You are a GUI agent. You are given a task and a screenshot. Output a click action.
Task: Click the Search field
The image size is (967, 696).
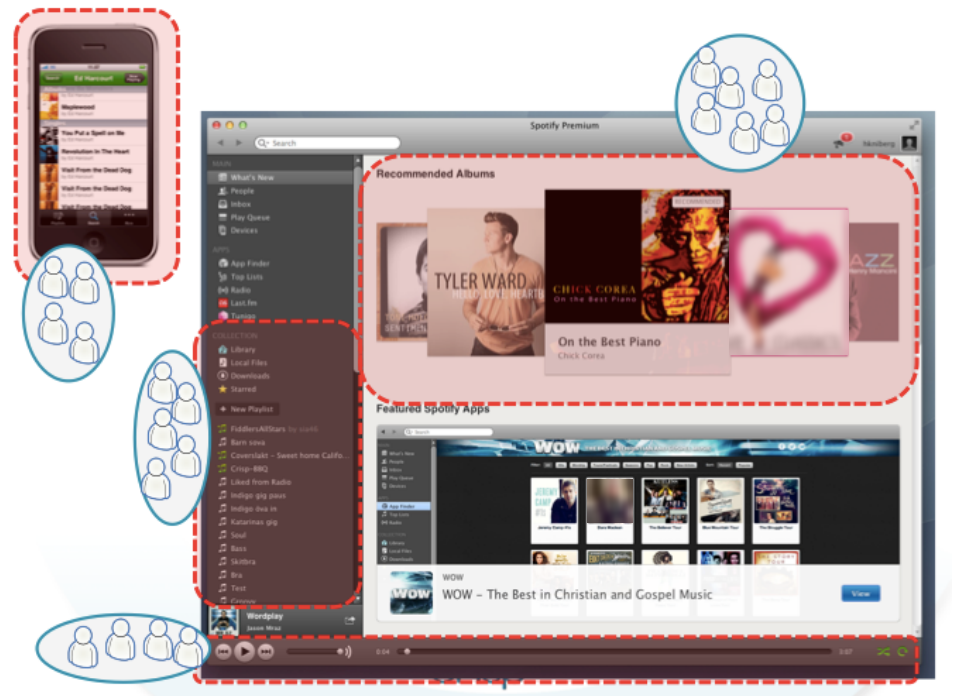point(327,143)
